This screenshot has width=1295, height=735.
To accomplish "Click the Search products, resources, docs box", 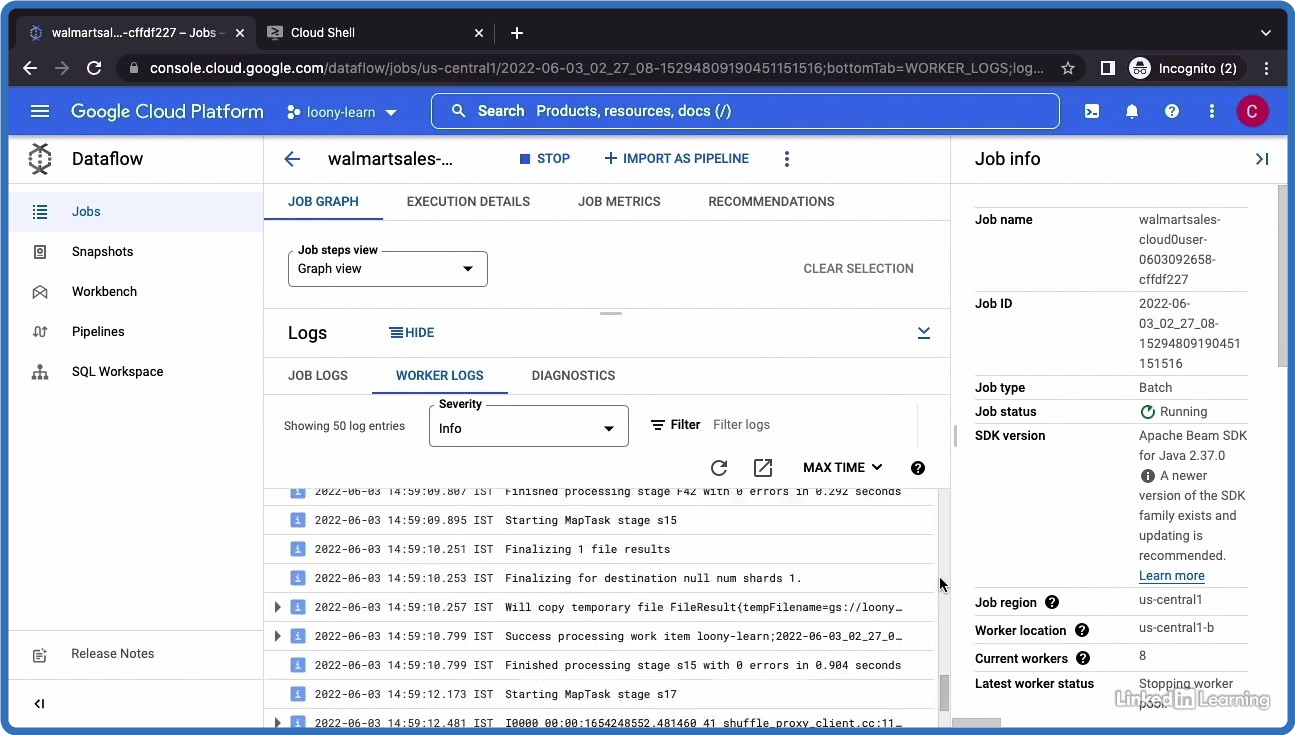I will click(745, 111).
